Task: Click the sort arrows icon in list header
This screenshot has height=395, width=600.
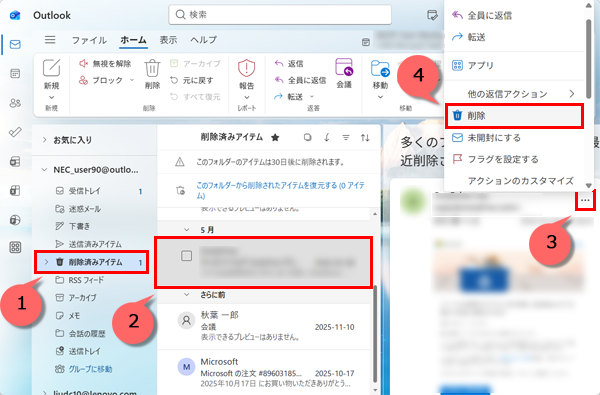Action: click(365, 137)
